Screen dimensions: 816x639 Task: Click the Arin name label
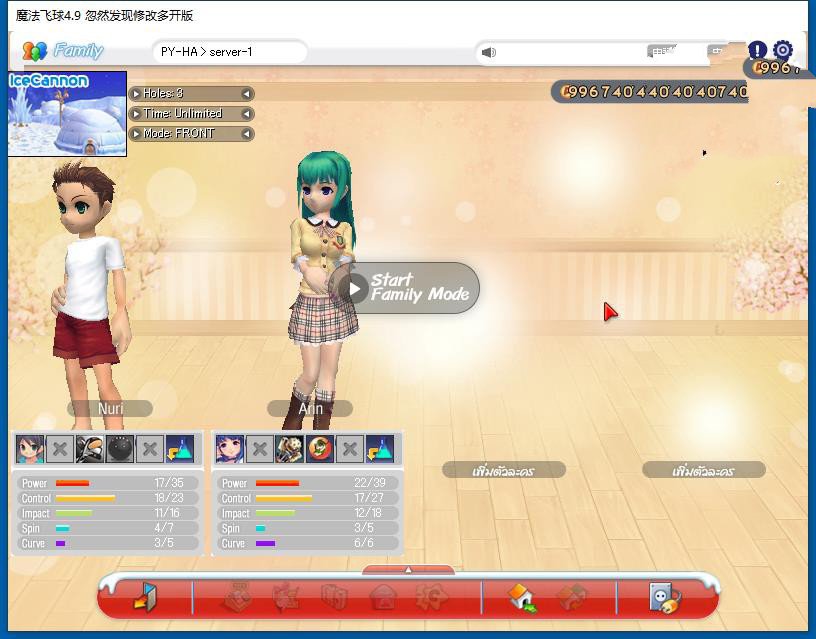[310, 408]
